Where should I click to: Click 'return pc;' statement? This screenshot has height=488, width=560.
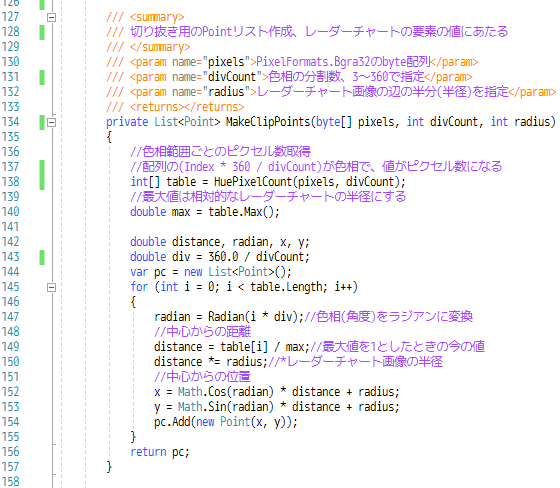[160, 452]
